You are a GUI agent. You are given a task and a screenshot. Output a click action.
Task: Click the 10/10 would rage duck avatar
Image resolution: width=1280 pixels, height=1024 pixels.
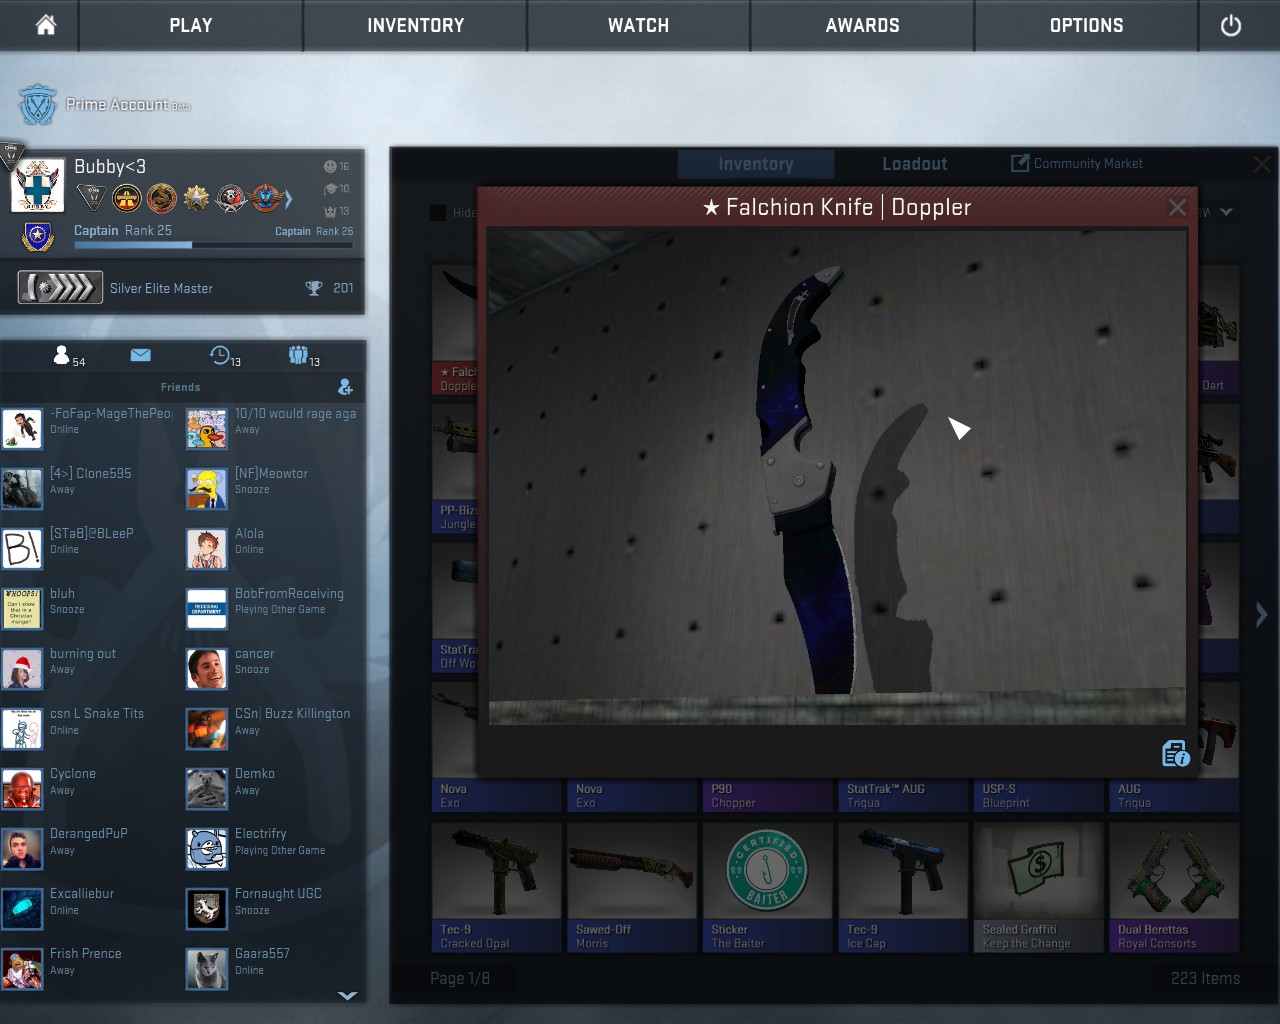[207, 428]
